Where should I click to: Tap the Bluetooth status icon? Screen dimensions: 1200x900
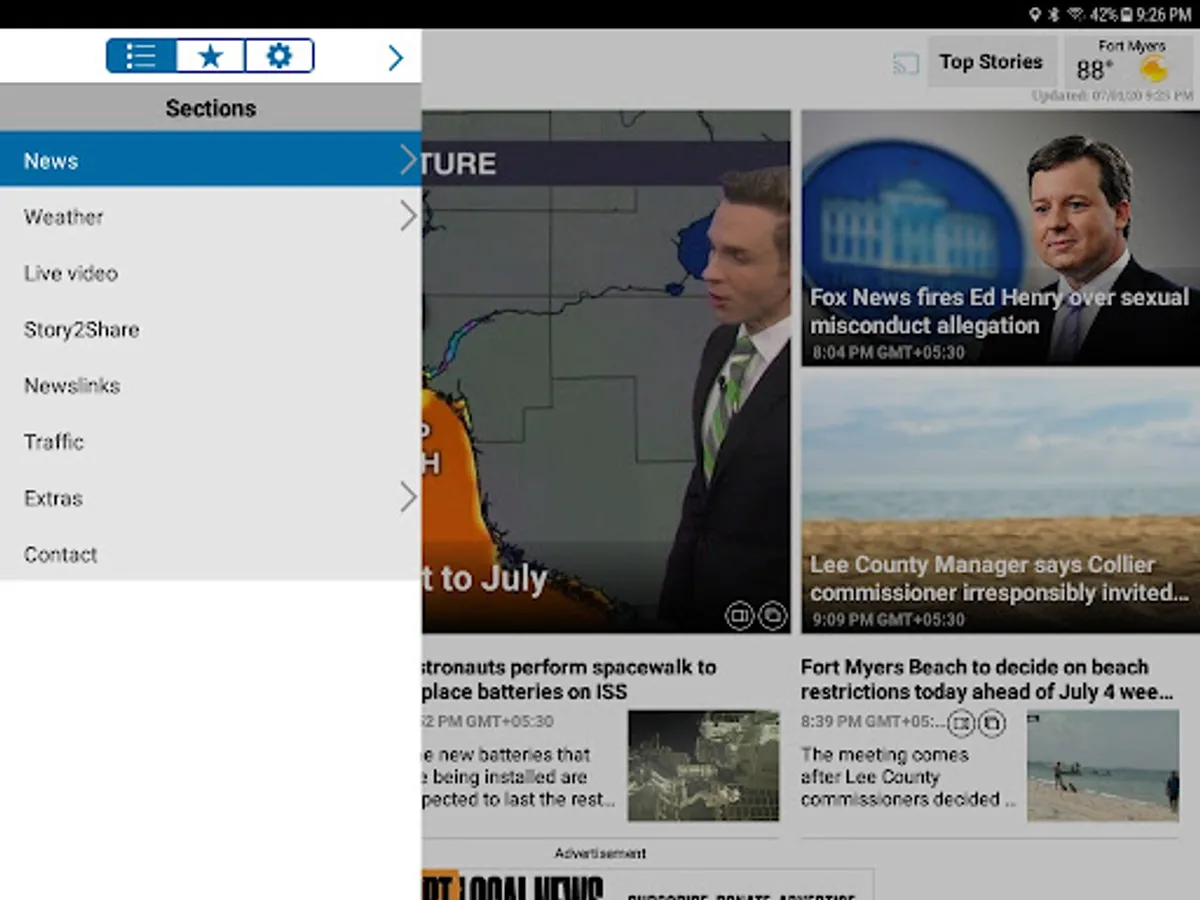tap(1054, 15)
